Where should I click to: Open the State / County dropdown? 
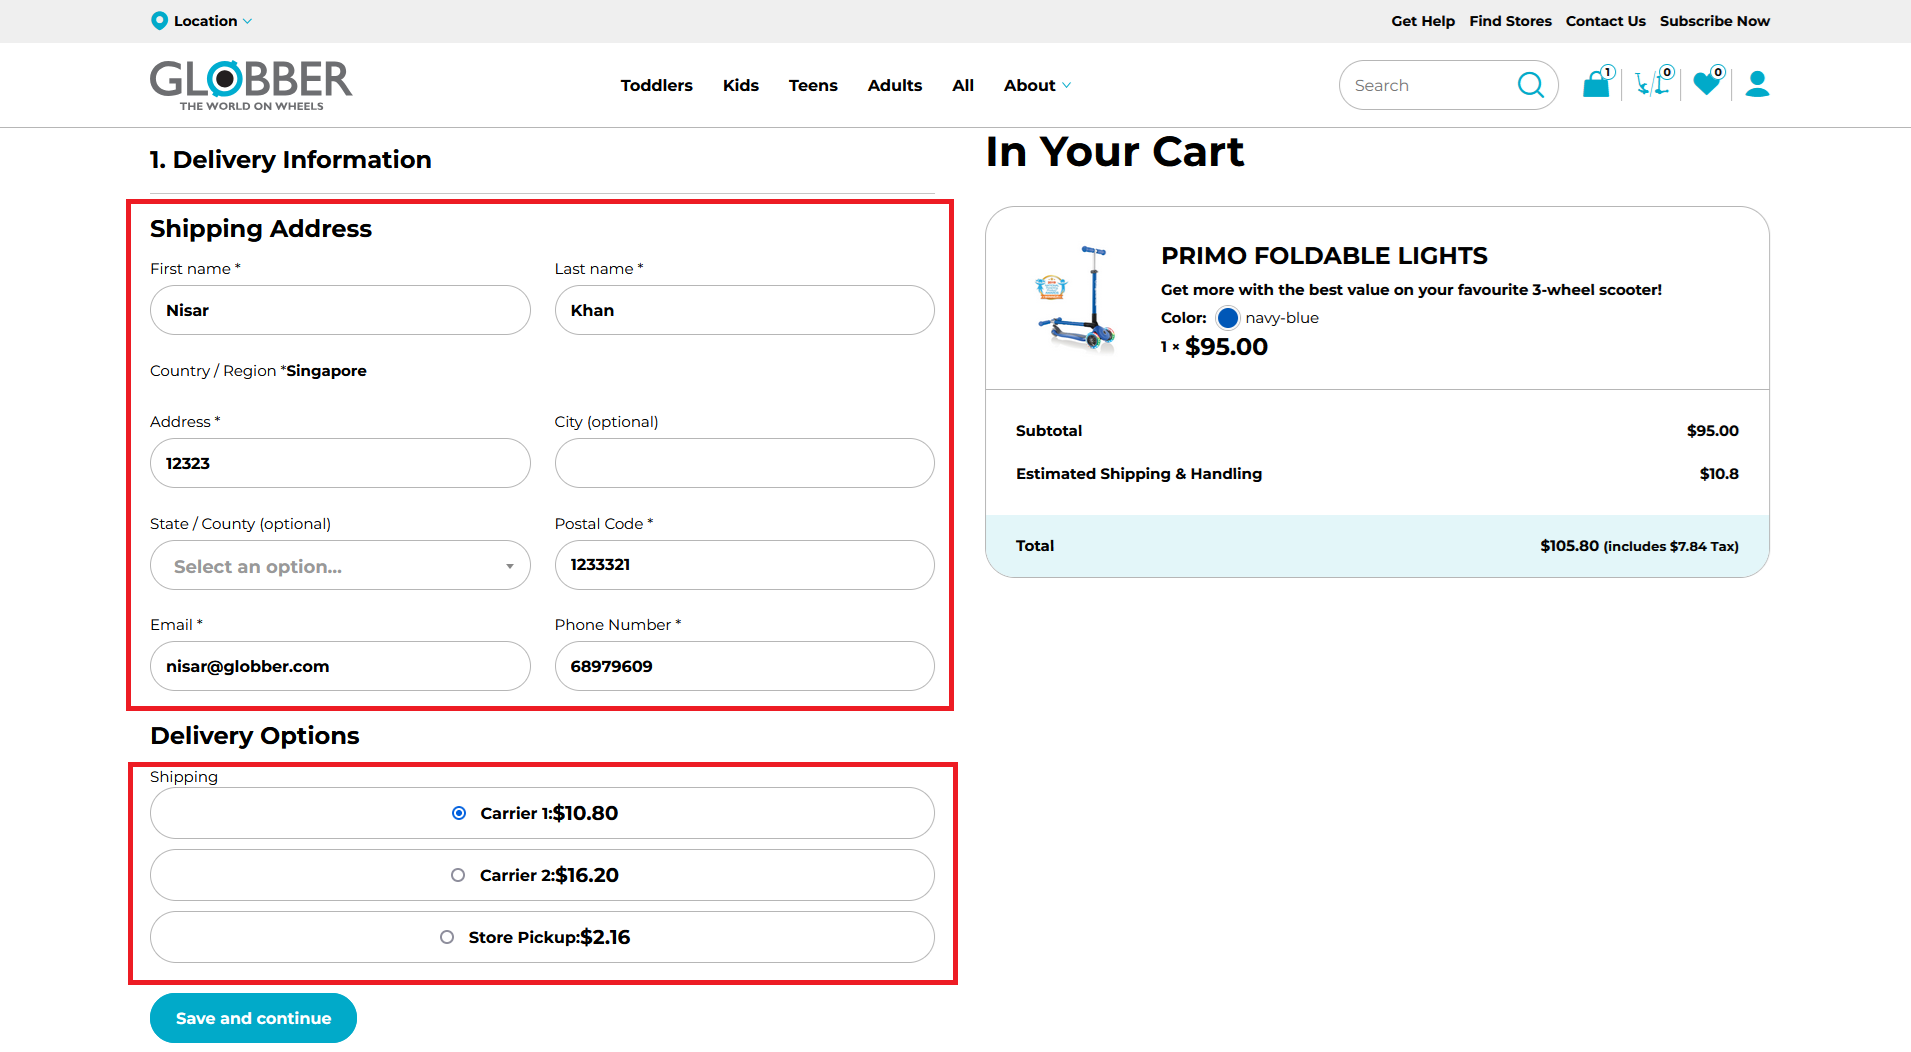click(340, 565)
